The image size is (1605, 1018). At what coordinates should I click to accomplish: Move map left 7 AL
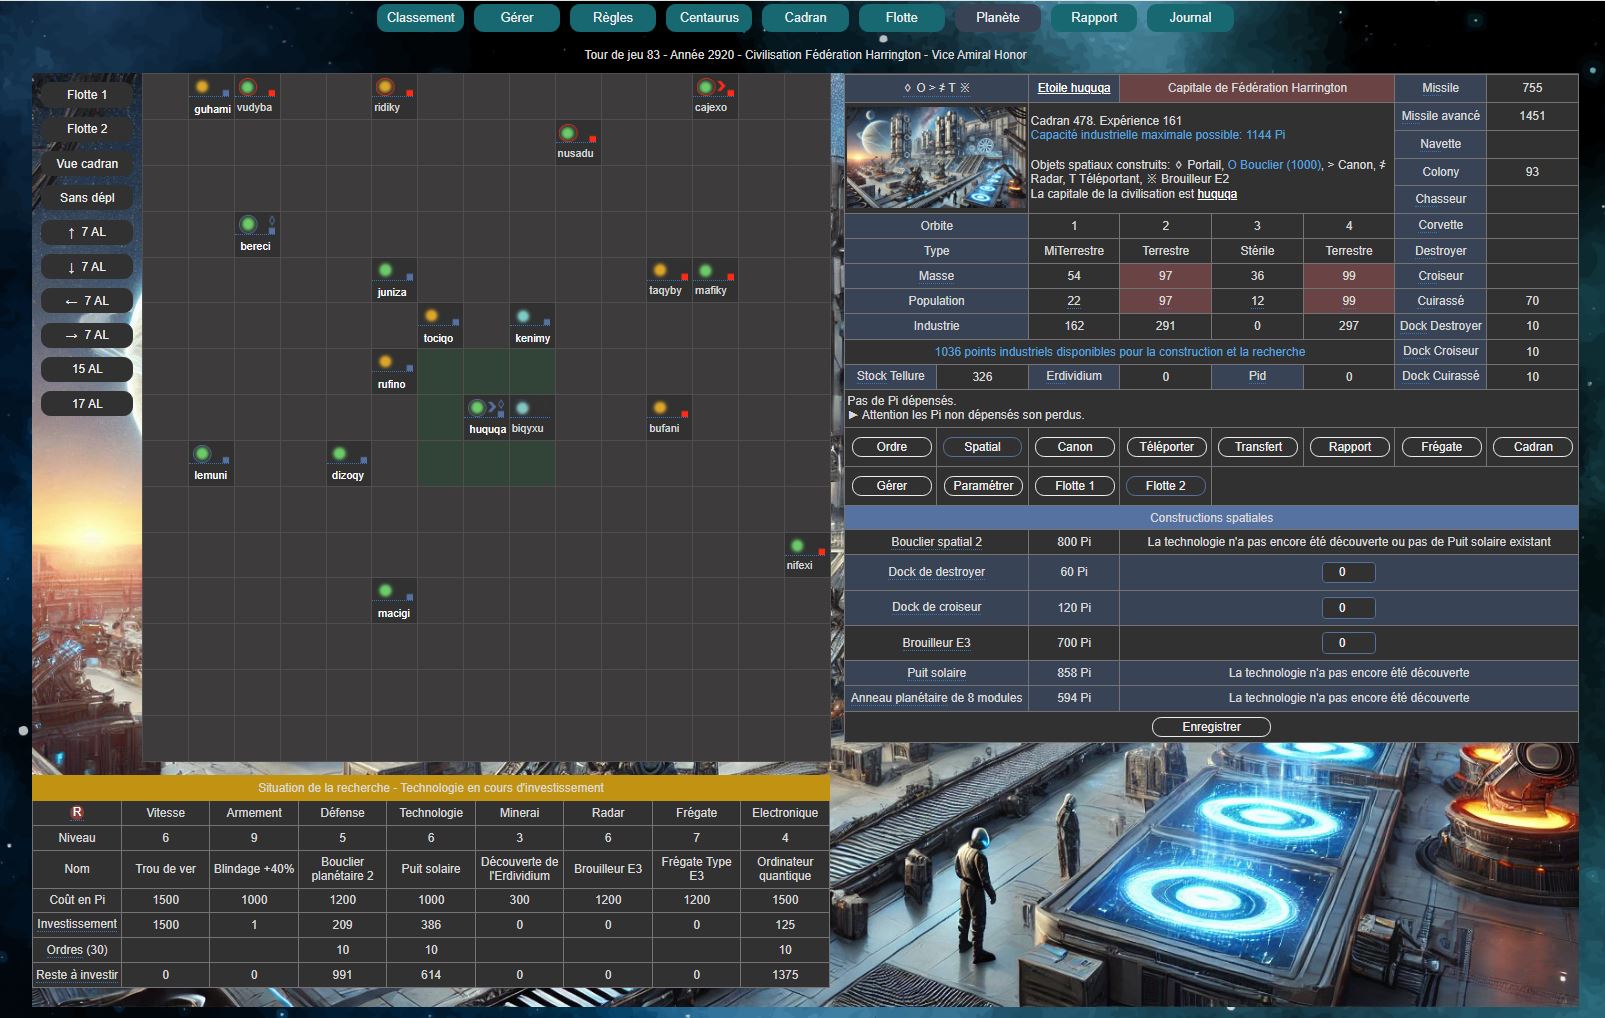tap(87, 301)
